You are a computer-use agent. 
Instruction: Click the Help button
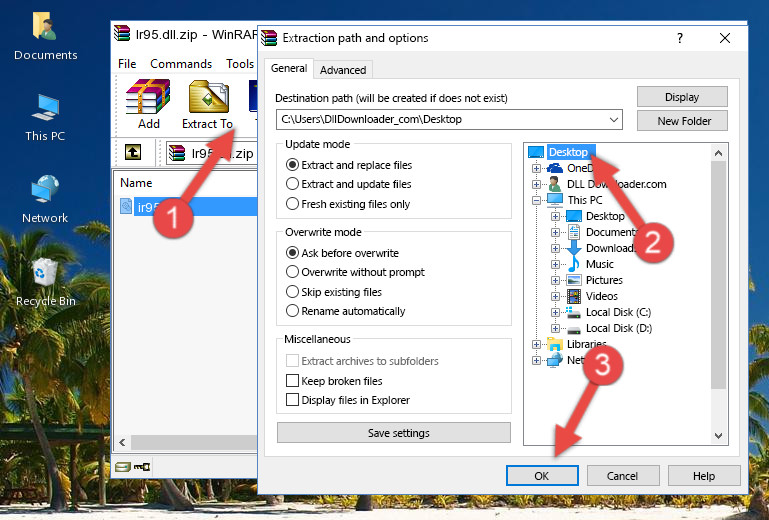[x=704, y=476]
